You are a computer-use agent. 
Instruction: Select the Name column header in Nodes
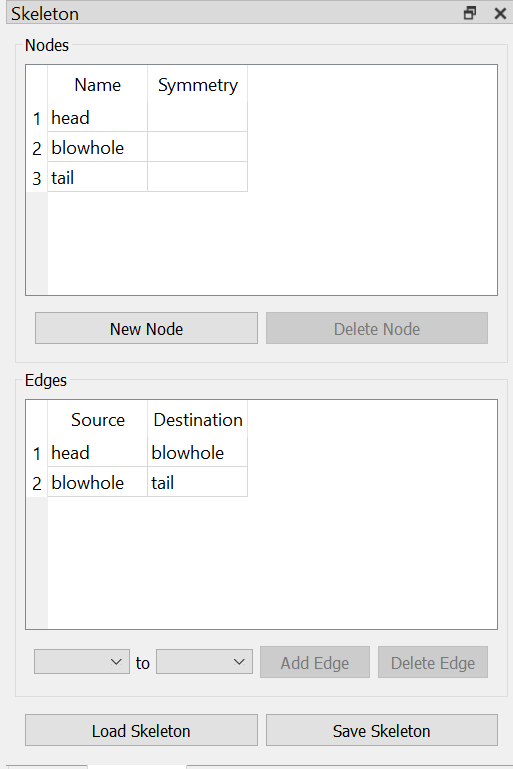click(x=98, y=85)
